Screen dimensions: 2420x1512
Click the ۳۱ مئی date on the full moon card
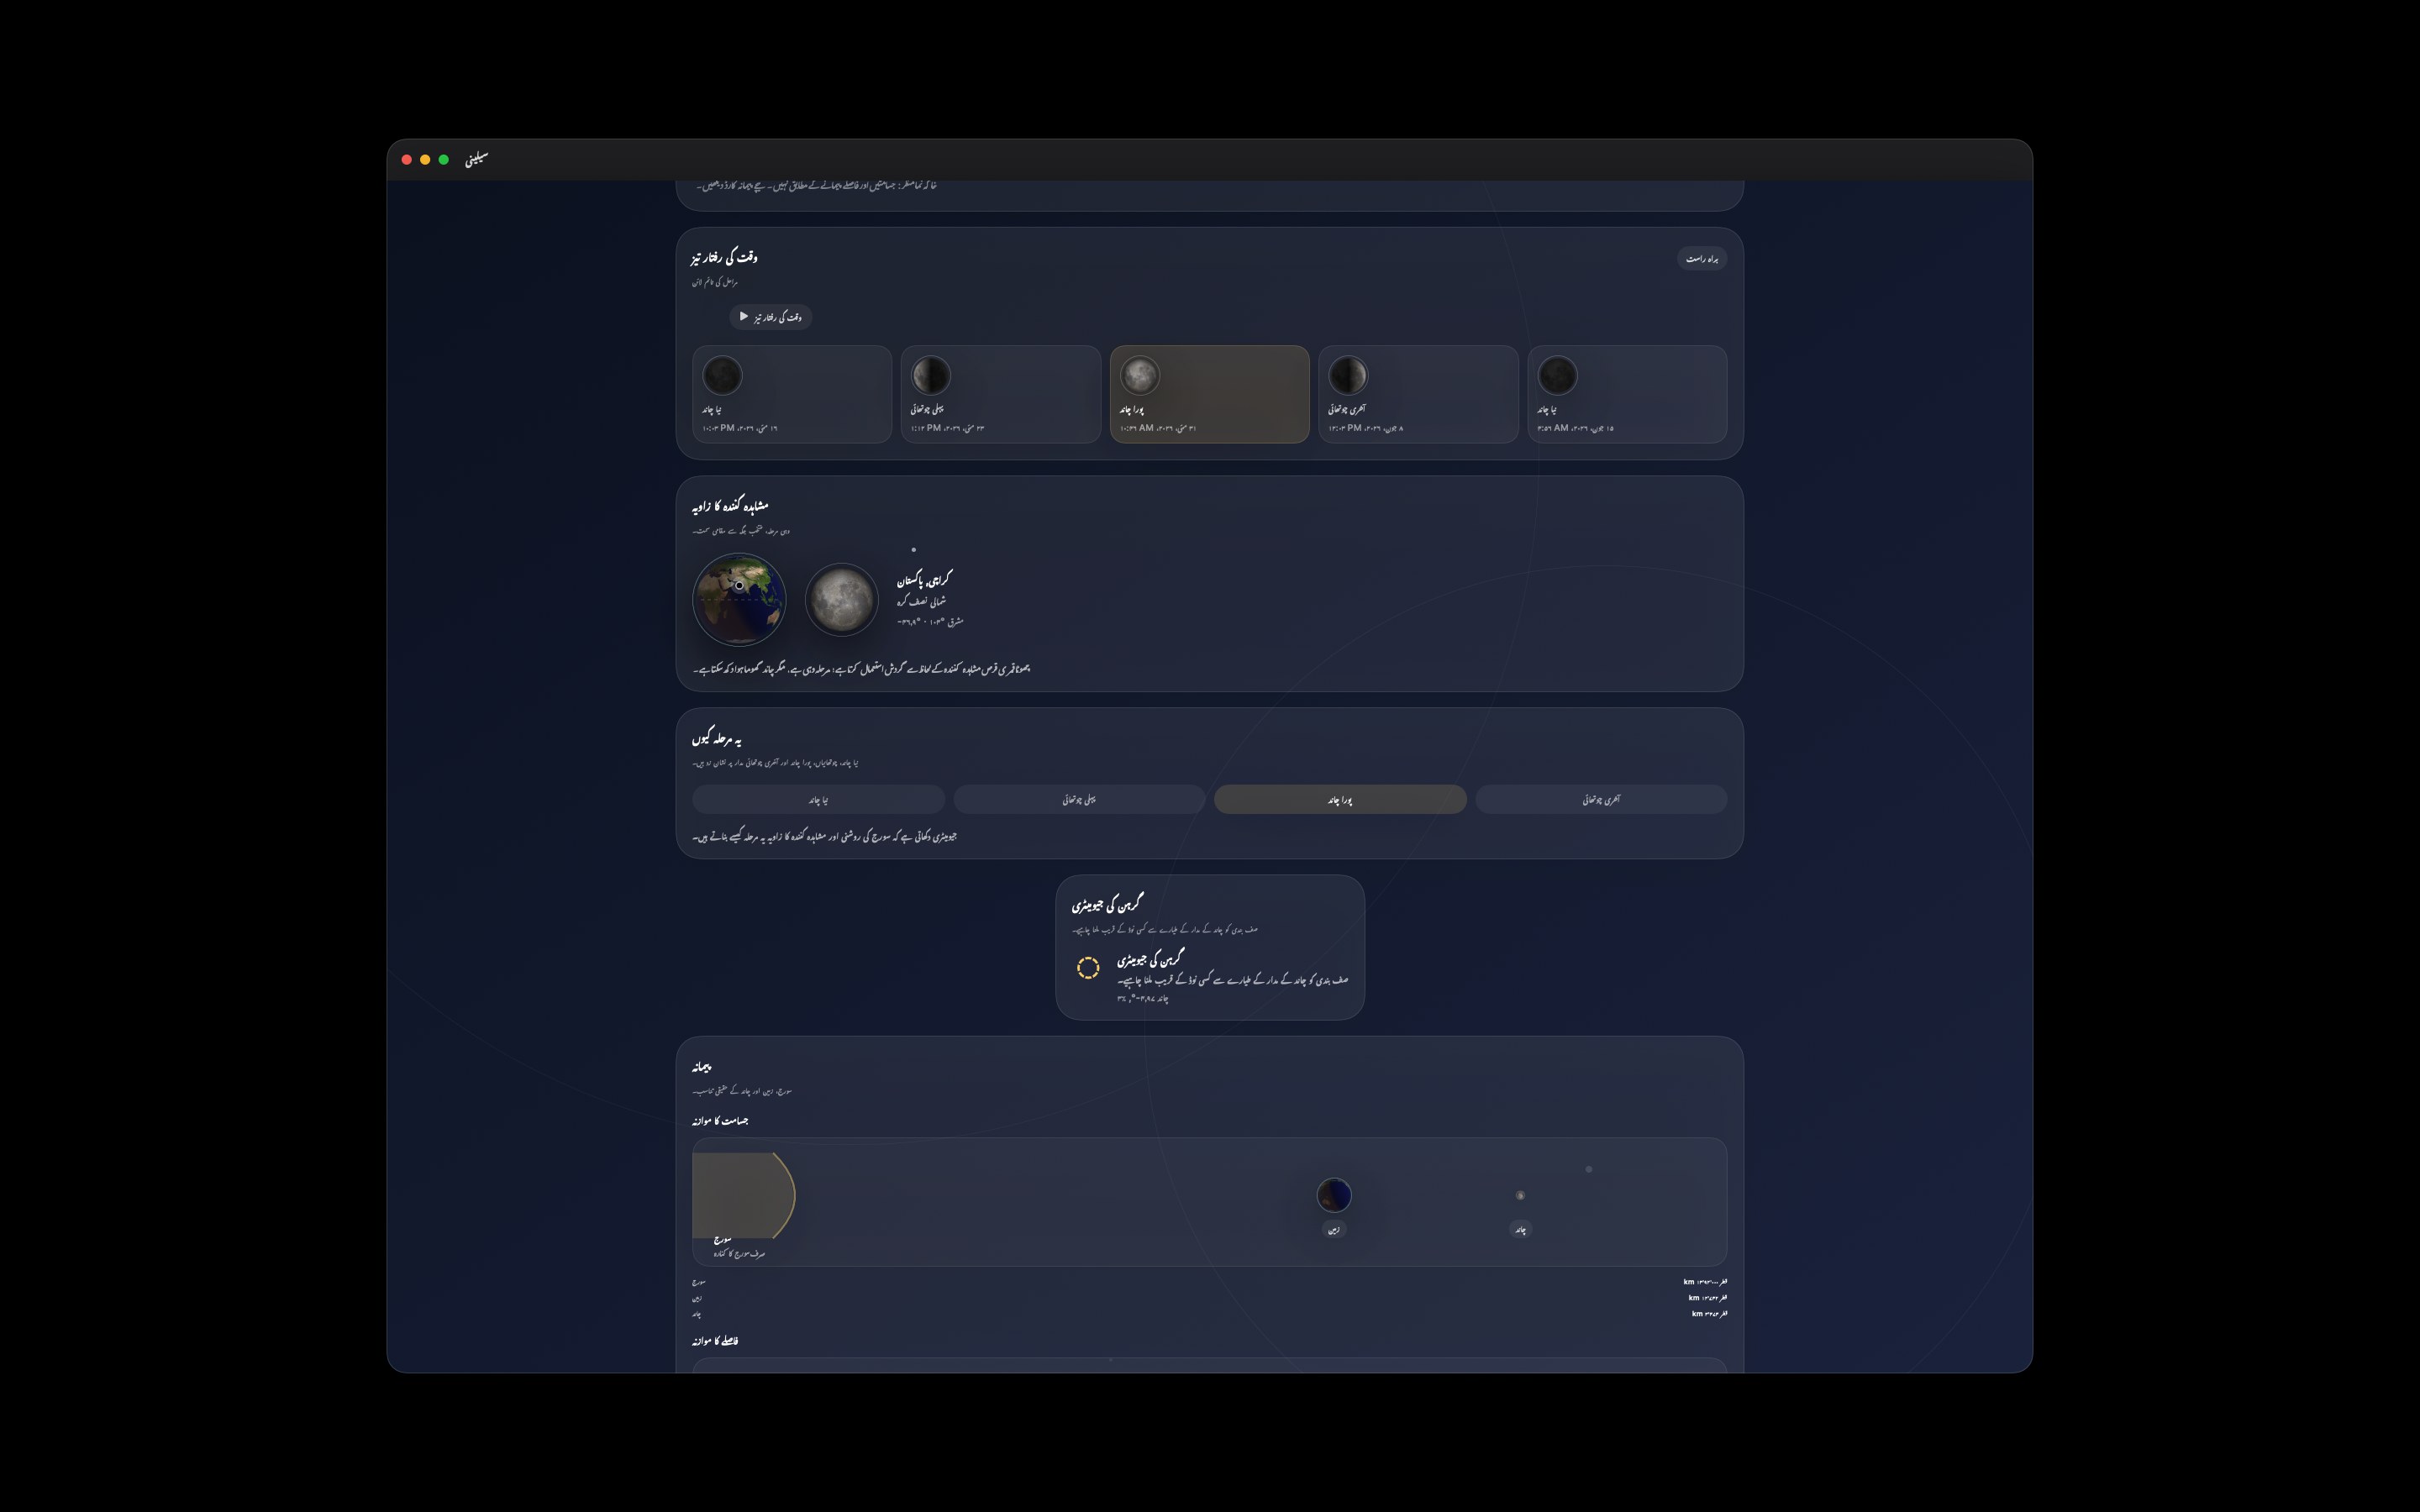coord(1158,428)
